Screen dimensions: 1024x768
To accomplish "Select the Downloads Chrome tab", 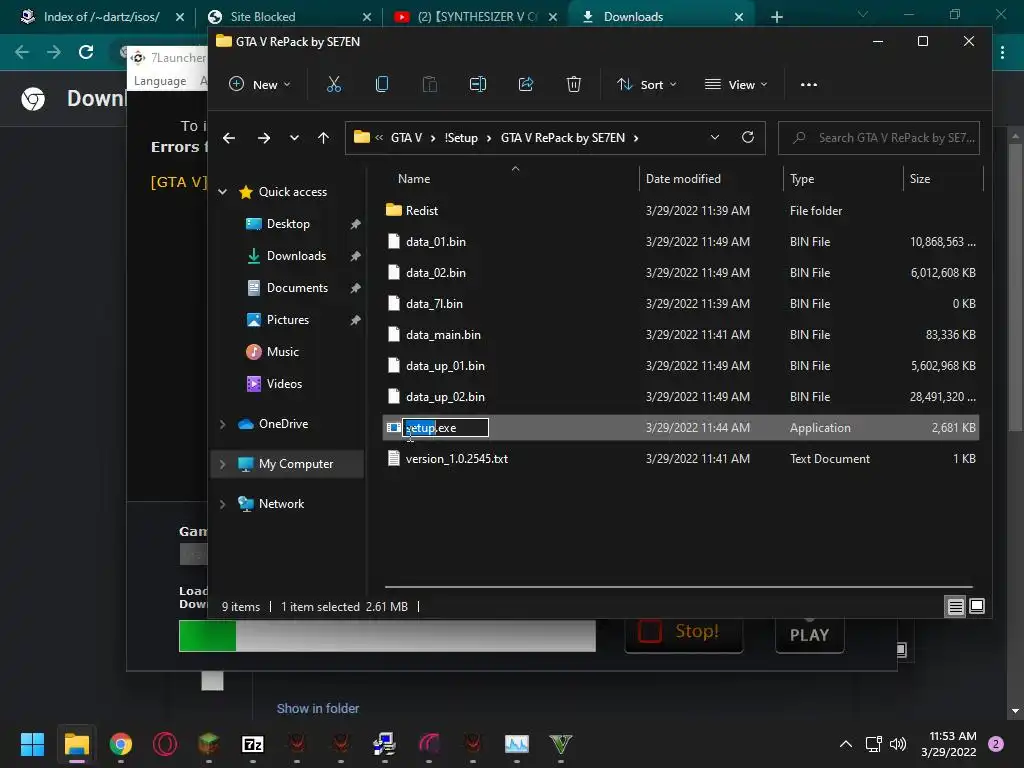I will point(653,16).
